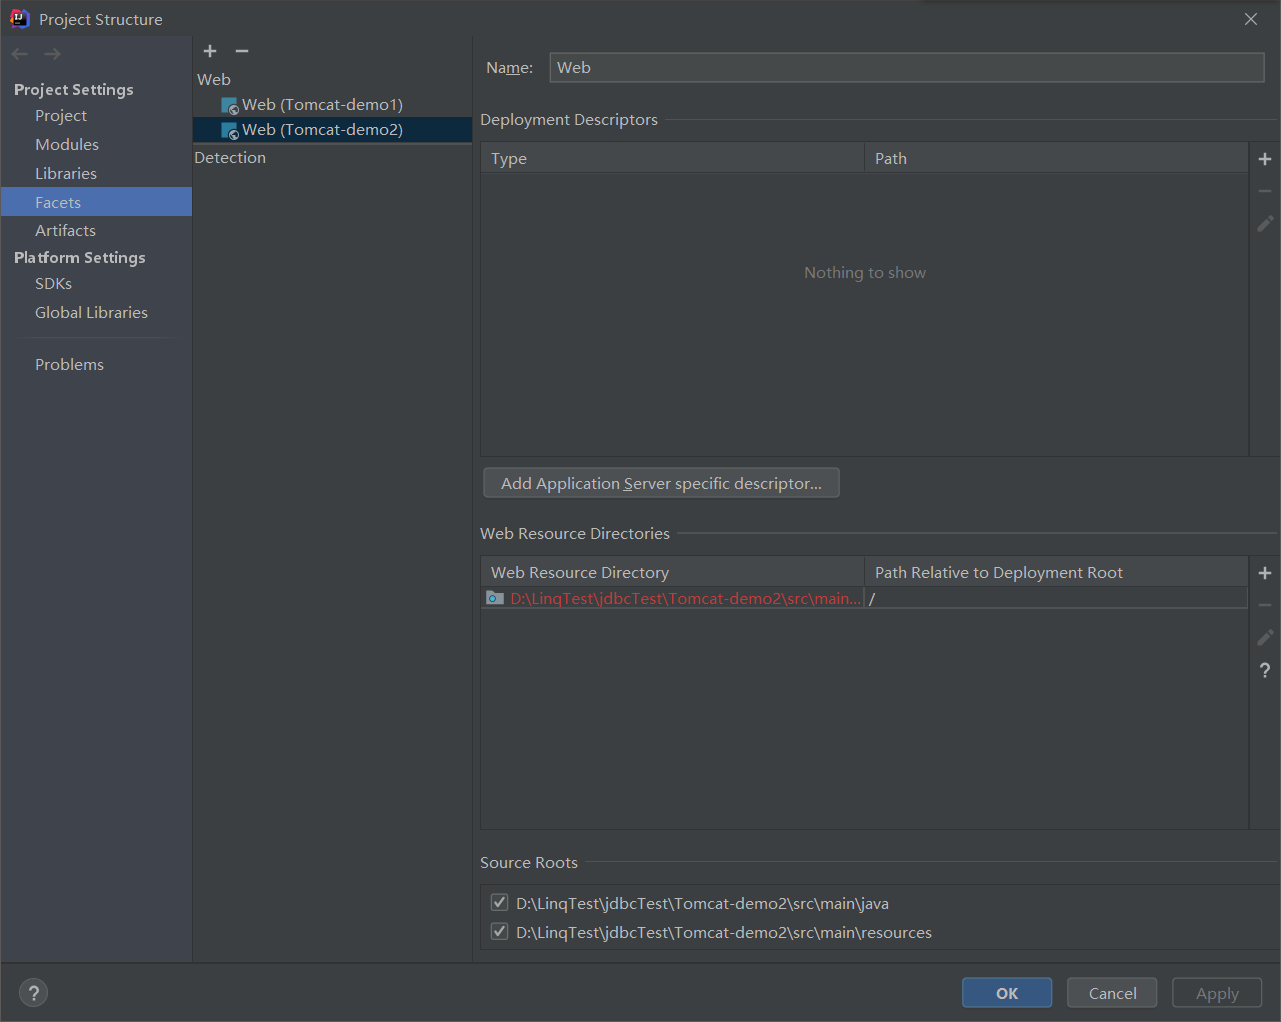Image resolution: width=1281 pixels, height=1022 pixels.
Task: Open the Modules settings page
Action: click(67, 145)
